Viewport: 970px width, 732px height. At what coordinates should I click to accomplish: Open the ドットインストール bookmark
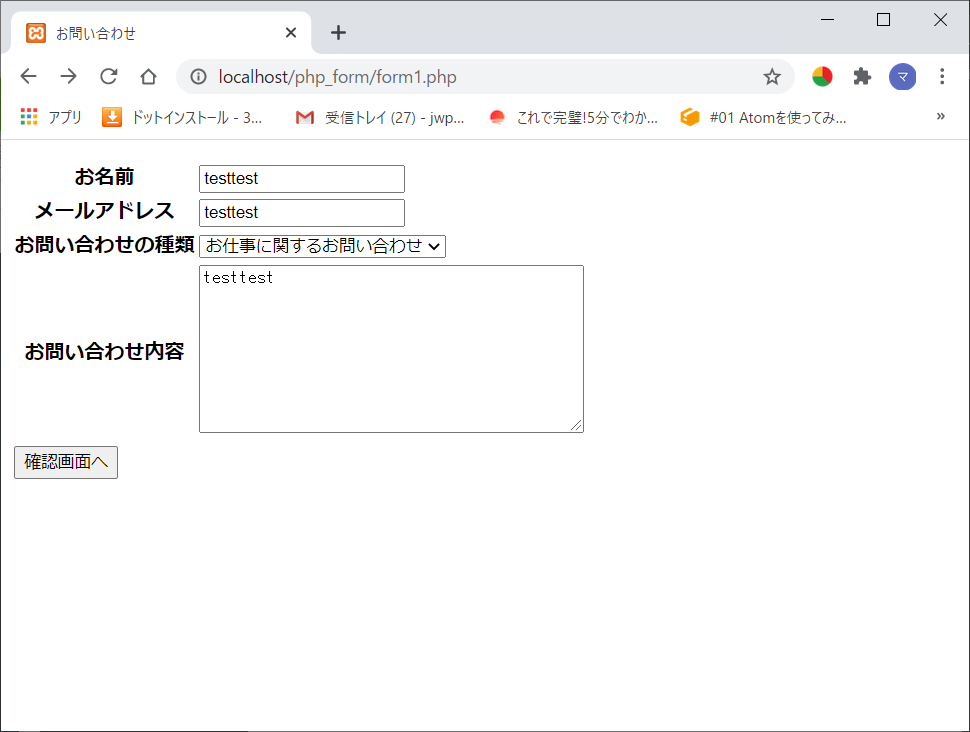(182, 117)
